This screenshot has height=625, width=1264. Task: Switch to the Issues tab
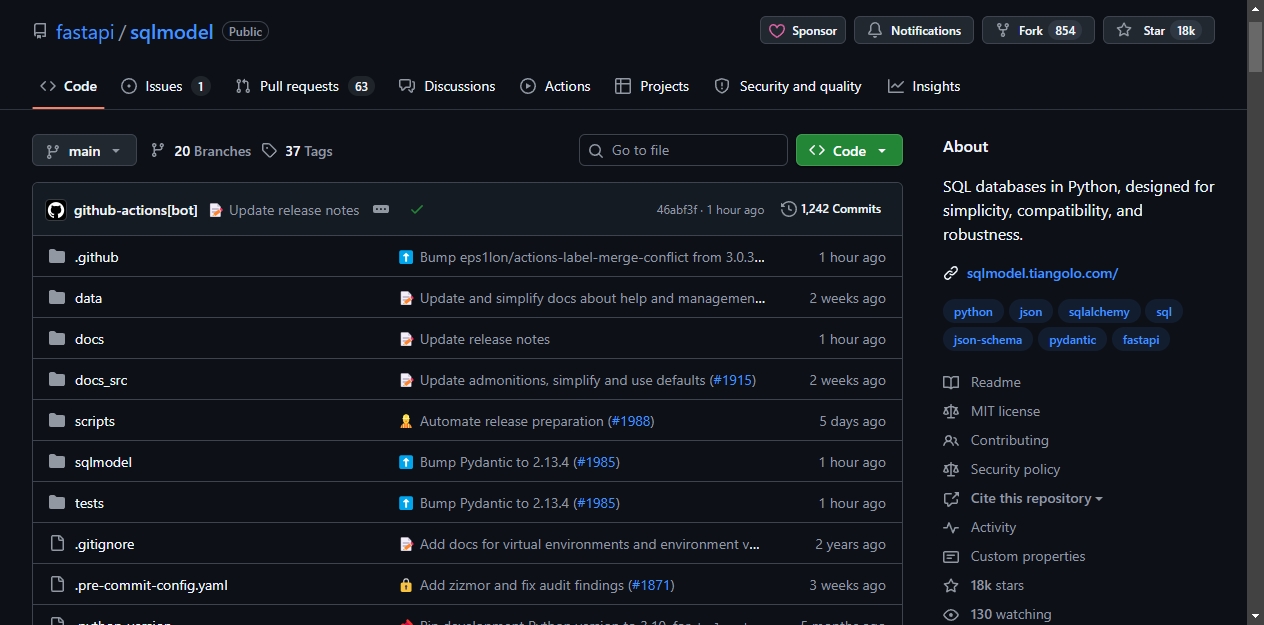point(166,86)
